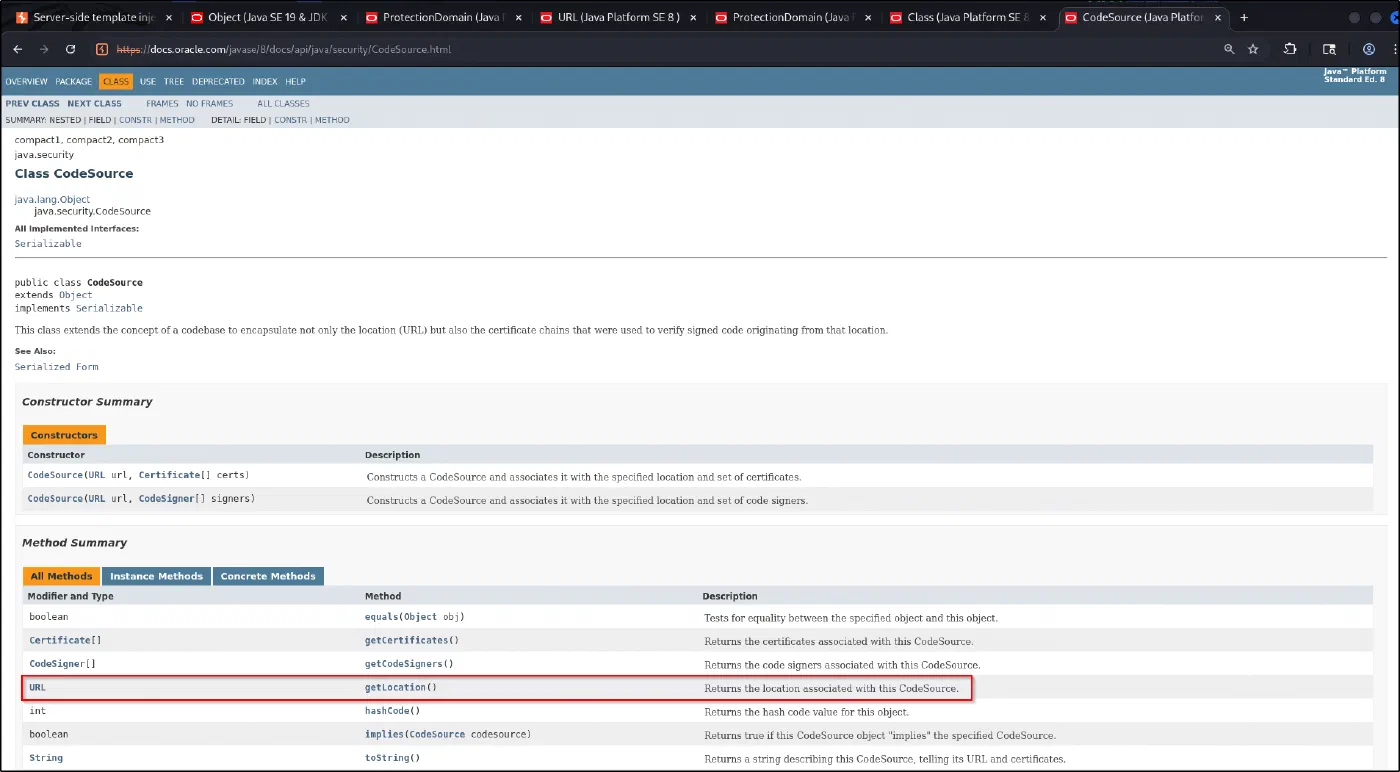The width and height of the screenshot is (1400, 772).
Task: Open the java.lang.Object superclass link
Action: 52,200
